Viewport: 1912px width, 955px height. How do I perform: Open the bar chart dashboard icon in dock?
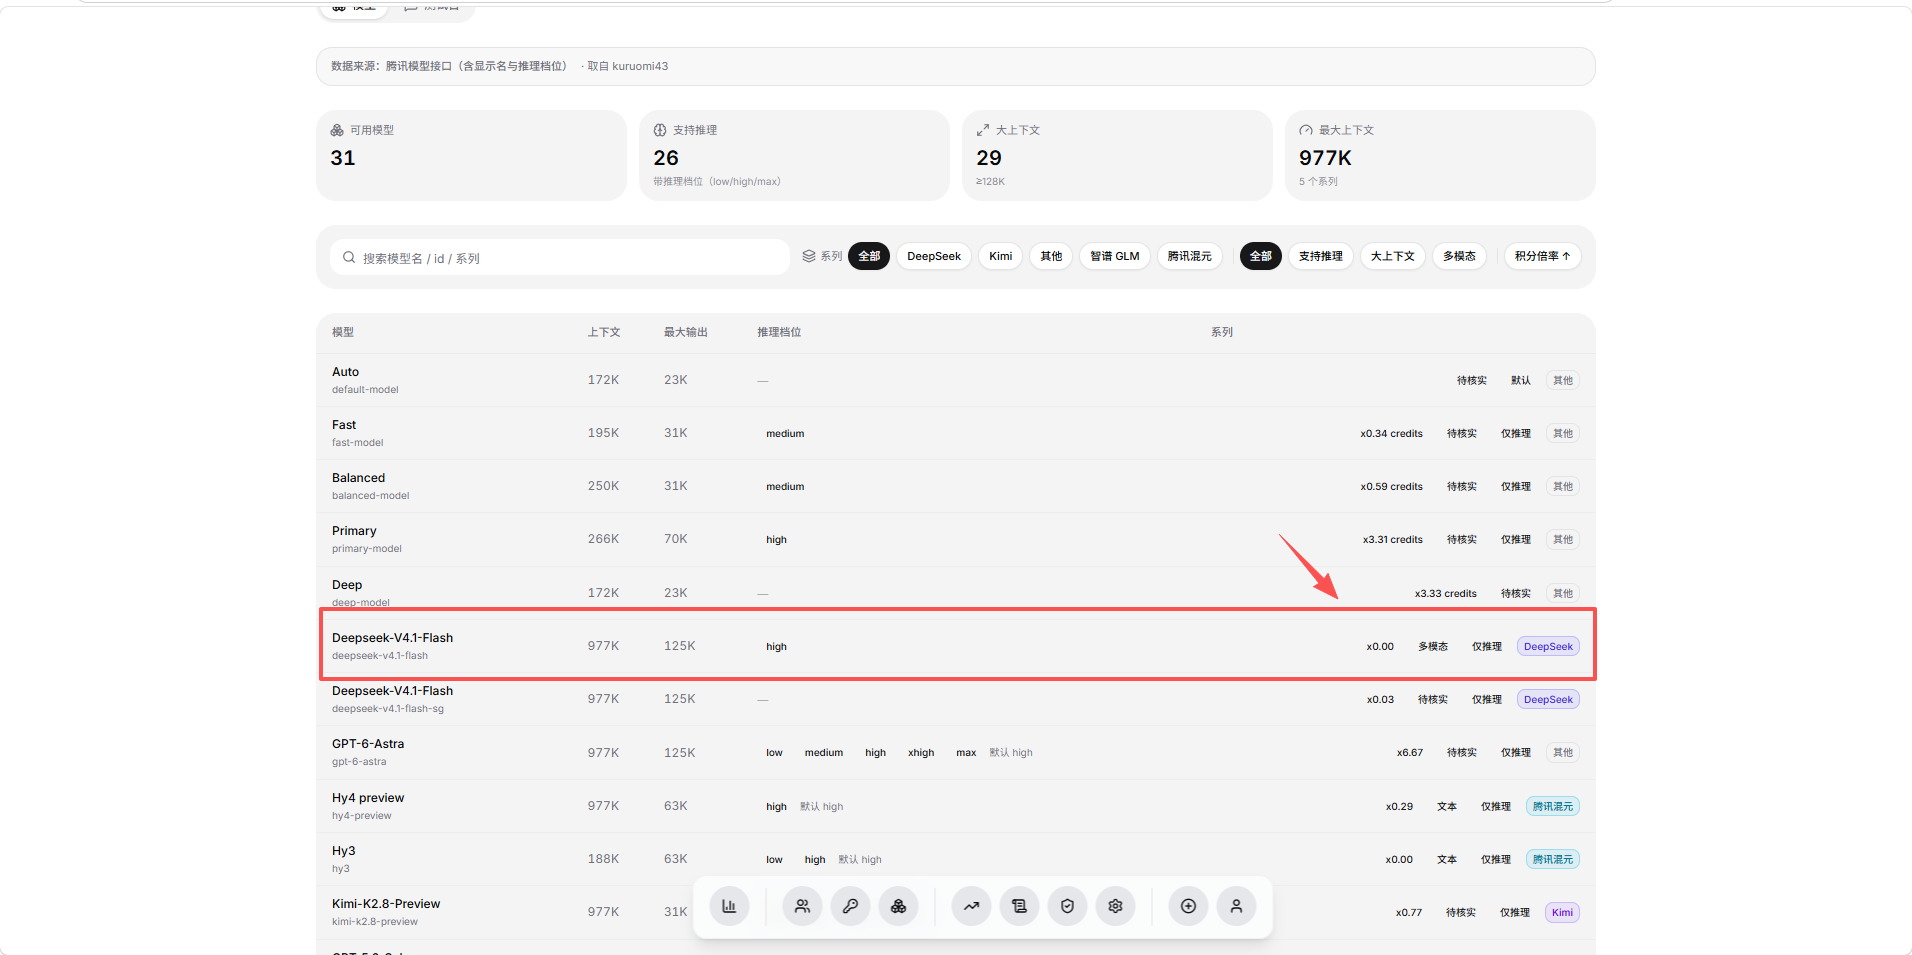(729, 906)
